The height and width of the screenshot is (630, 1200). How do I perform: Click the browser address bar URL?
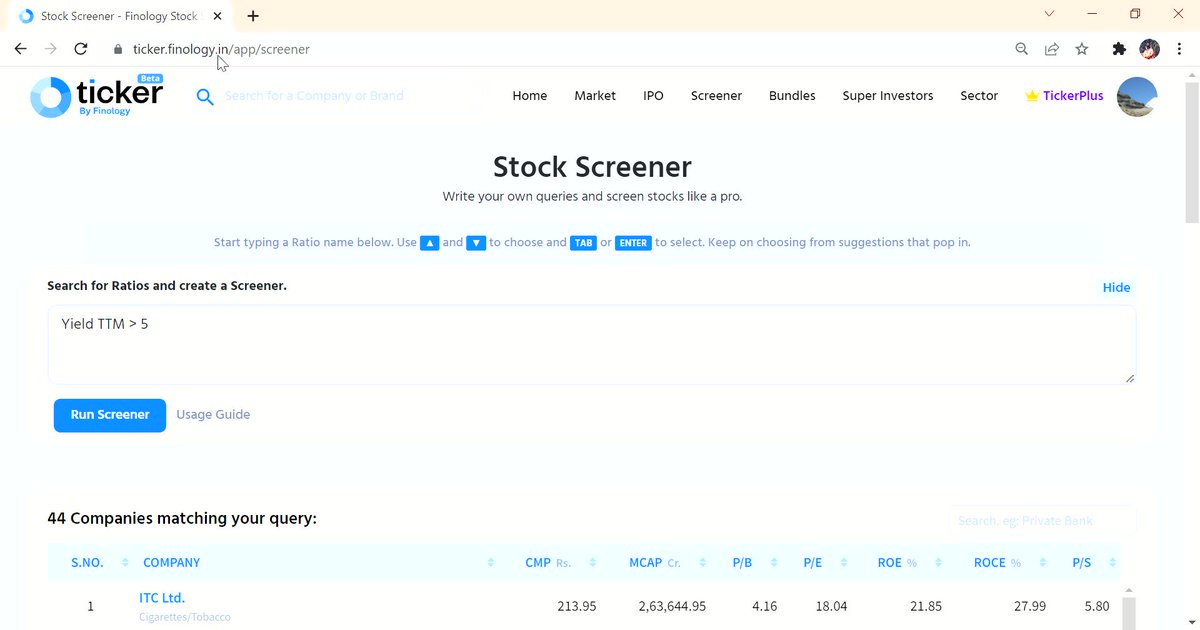221,49
